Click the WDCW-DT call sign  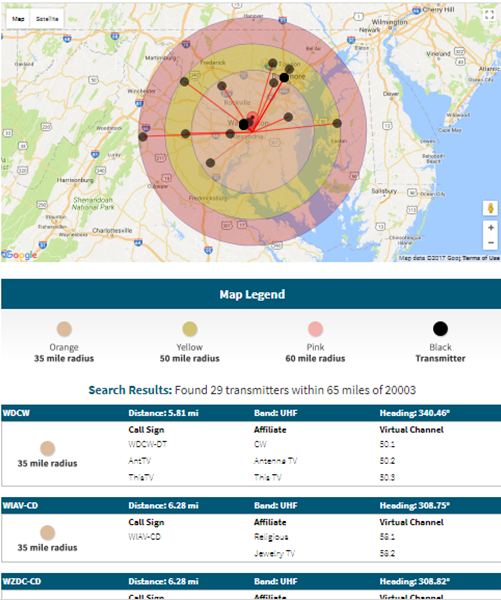pos(147,444)
